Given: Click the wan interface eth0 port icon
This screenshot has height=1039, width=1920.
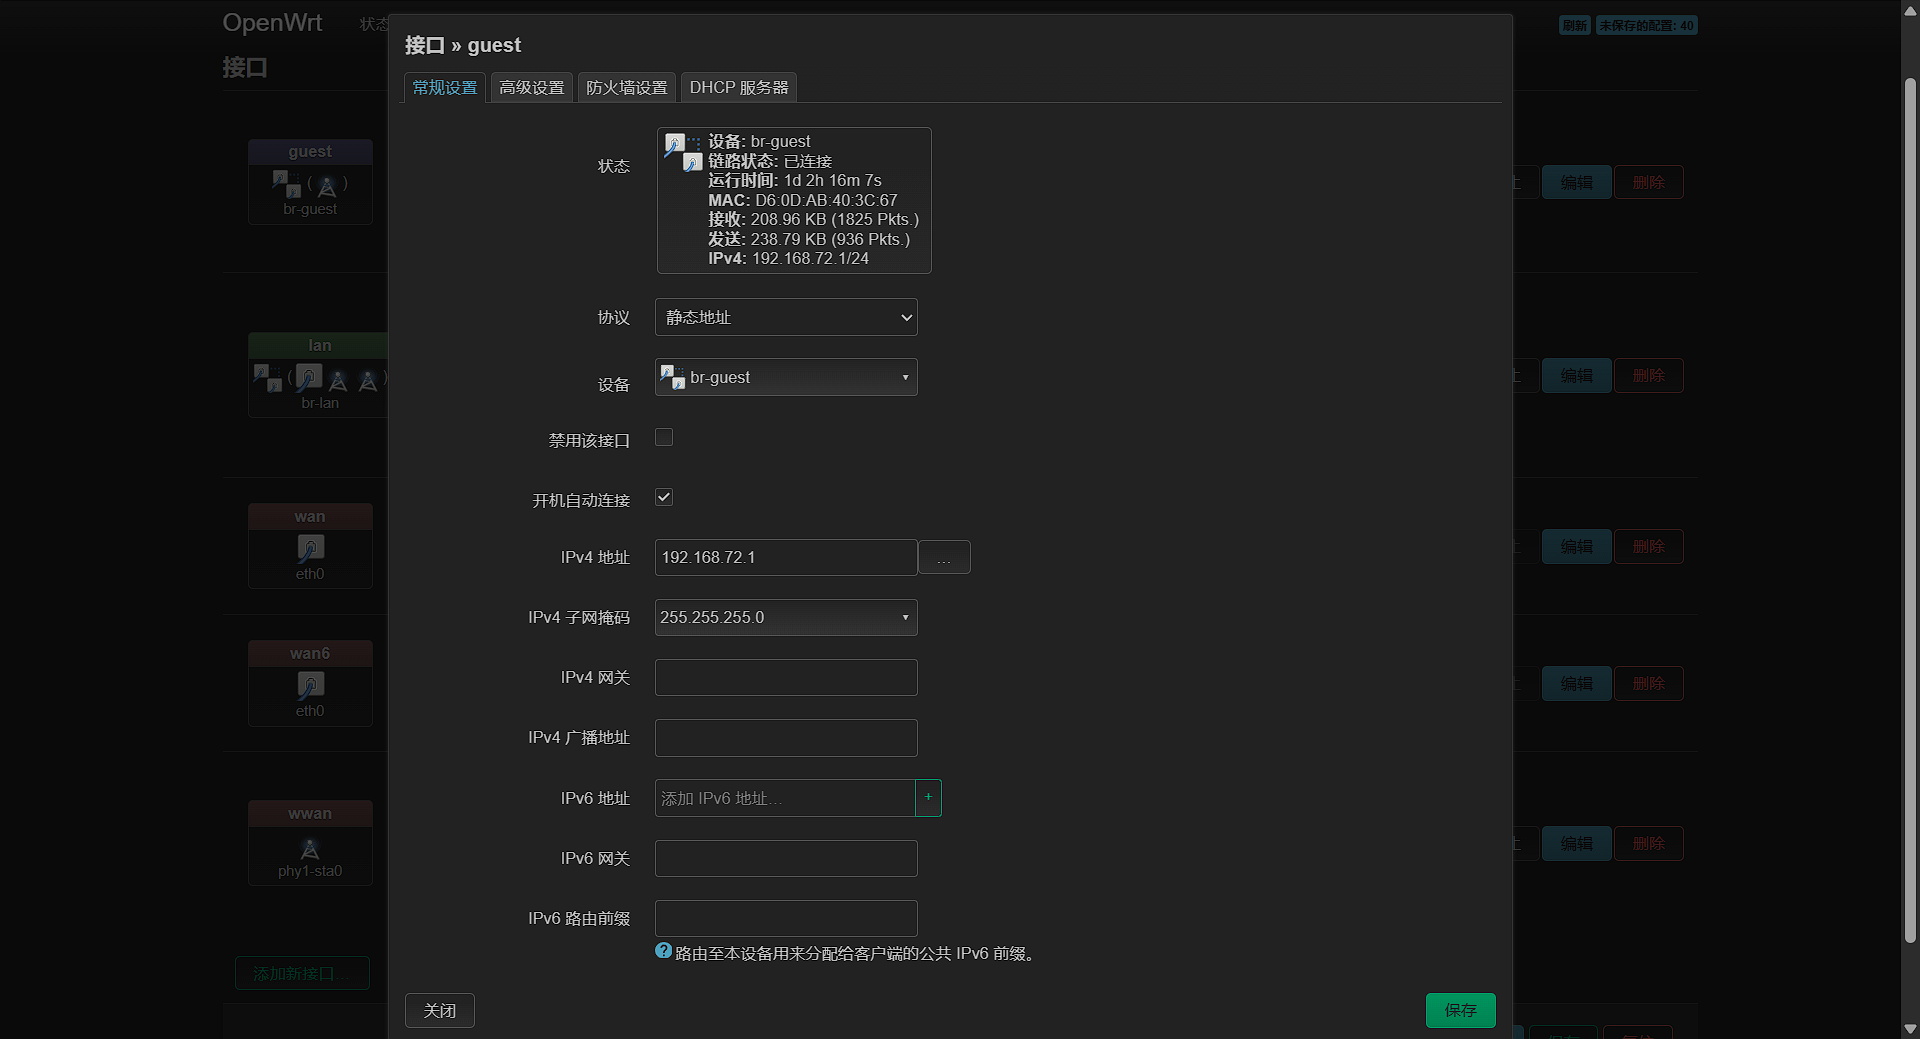Looking at the screenshot, I should pyautogui.click(x=310, y=548).
